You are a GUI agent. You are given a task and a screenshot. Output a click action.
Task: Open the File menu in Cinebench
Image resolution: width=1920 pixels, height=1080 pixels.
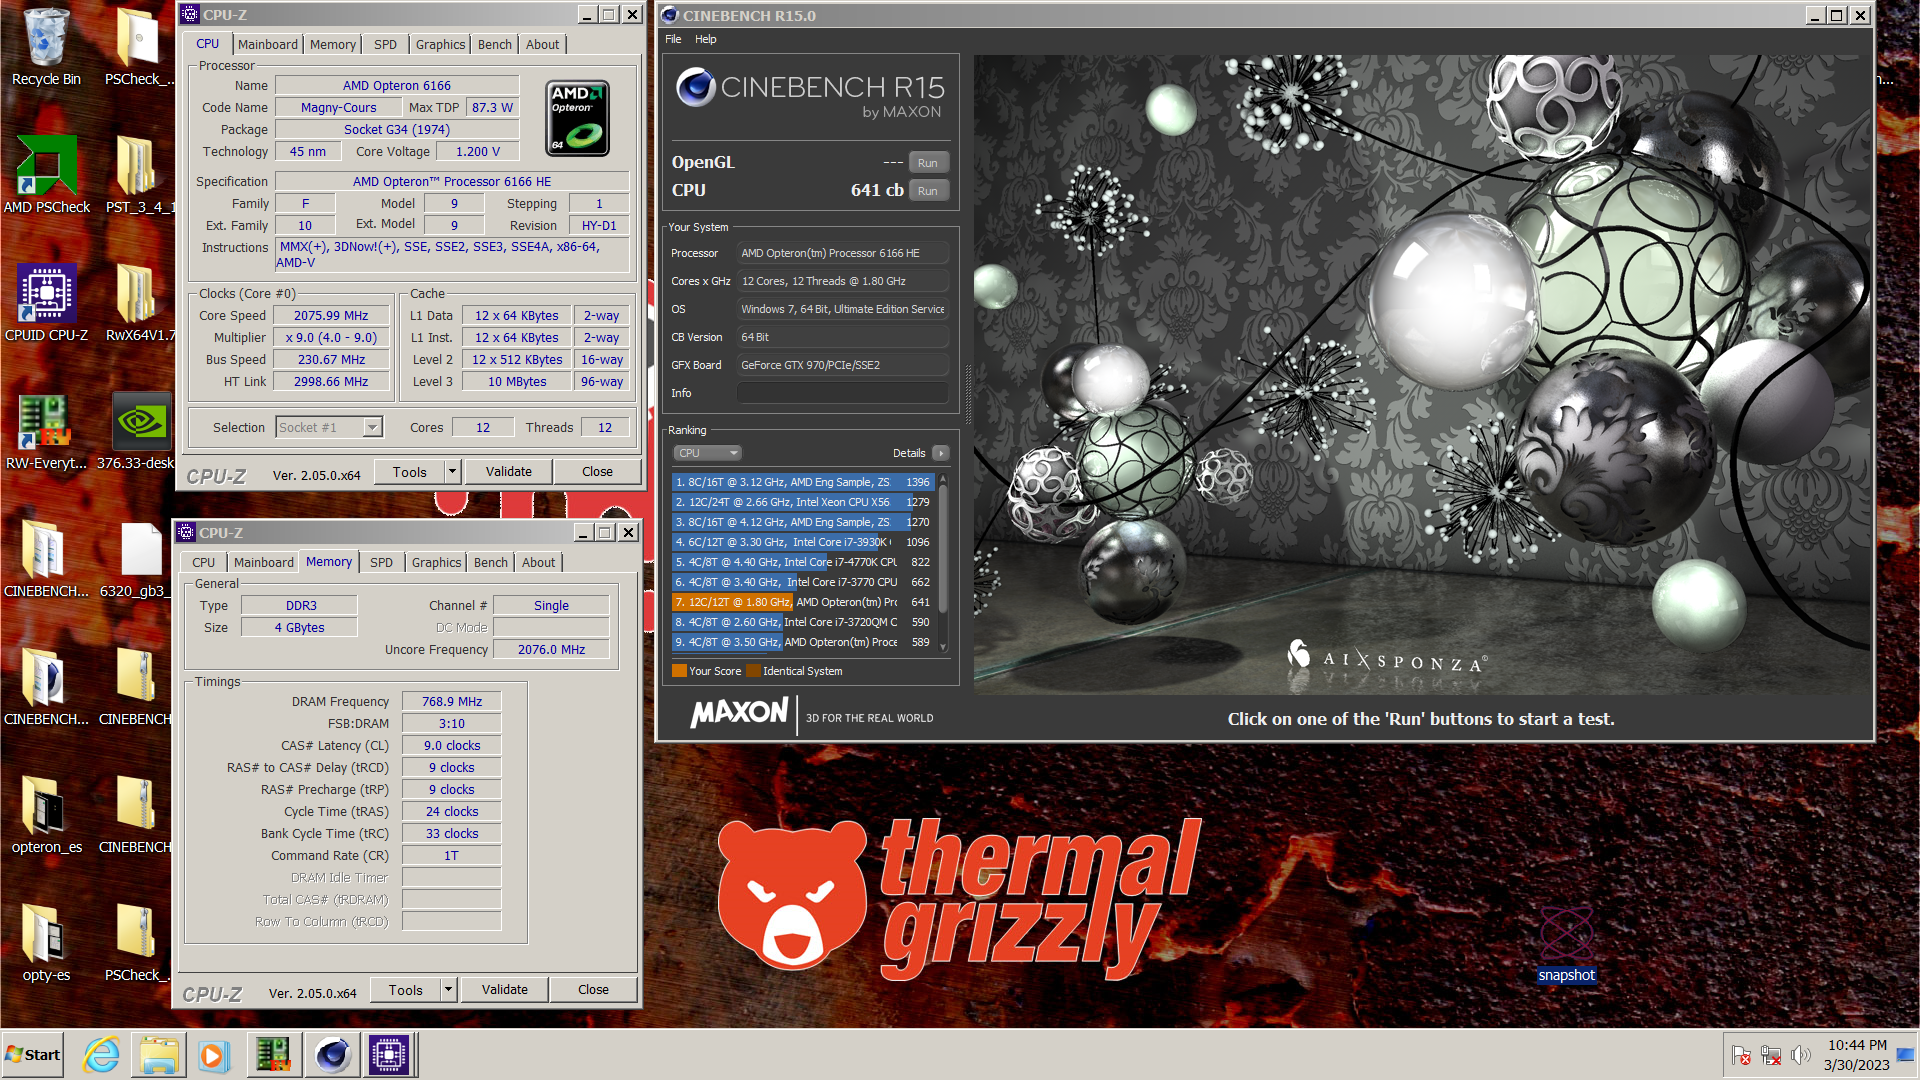click(x=673, y=39)
